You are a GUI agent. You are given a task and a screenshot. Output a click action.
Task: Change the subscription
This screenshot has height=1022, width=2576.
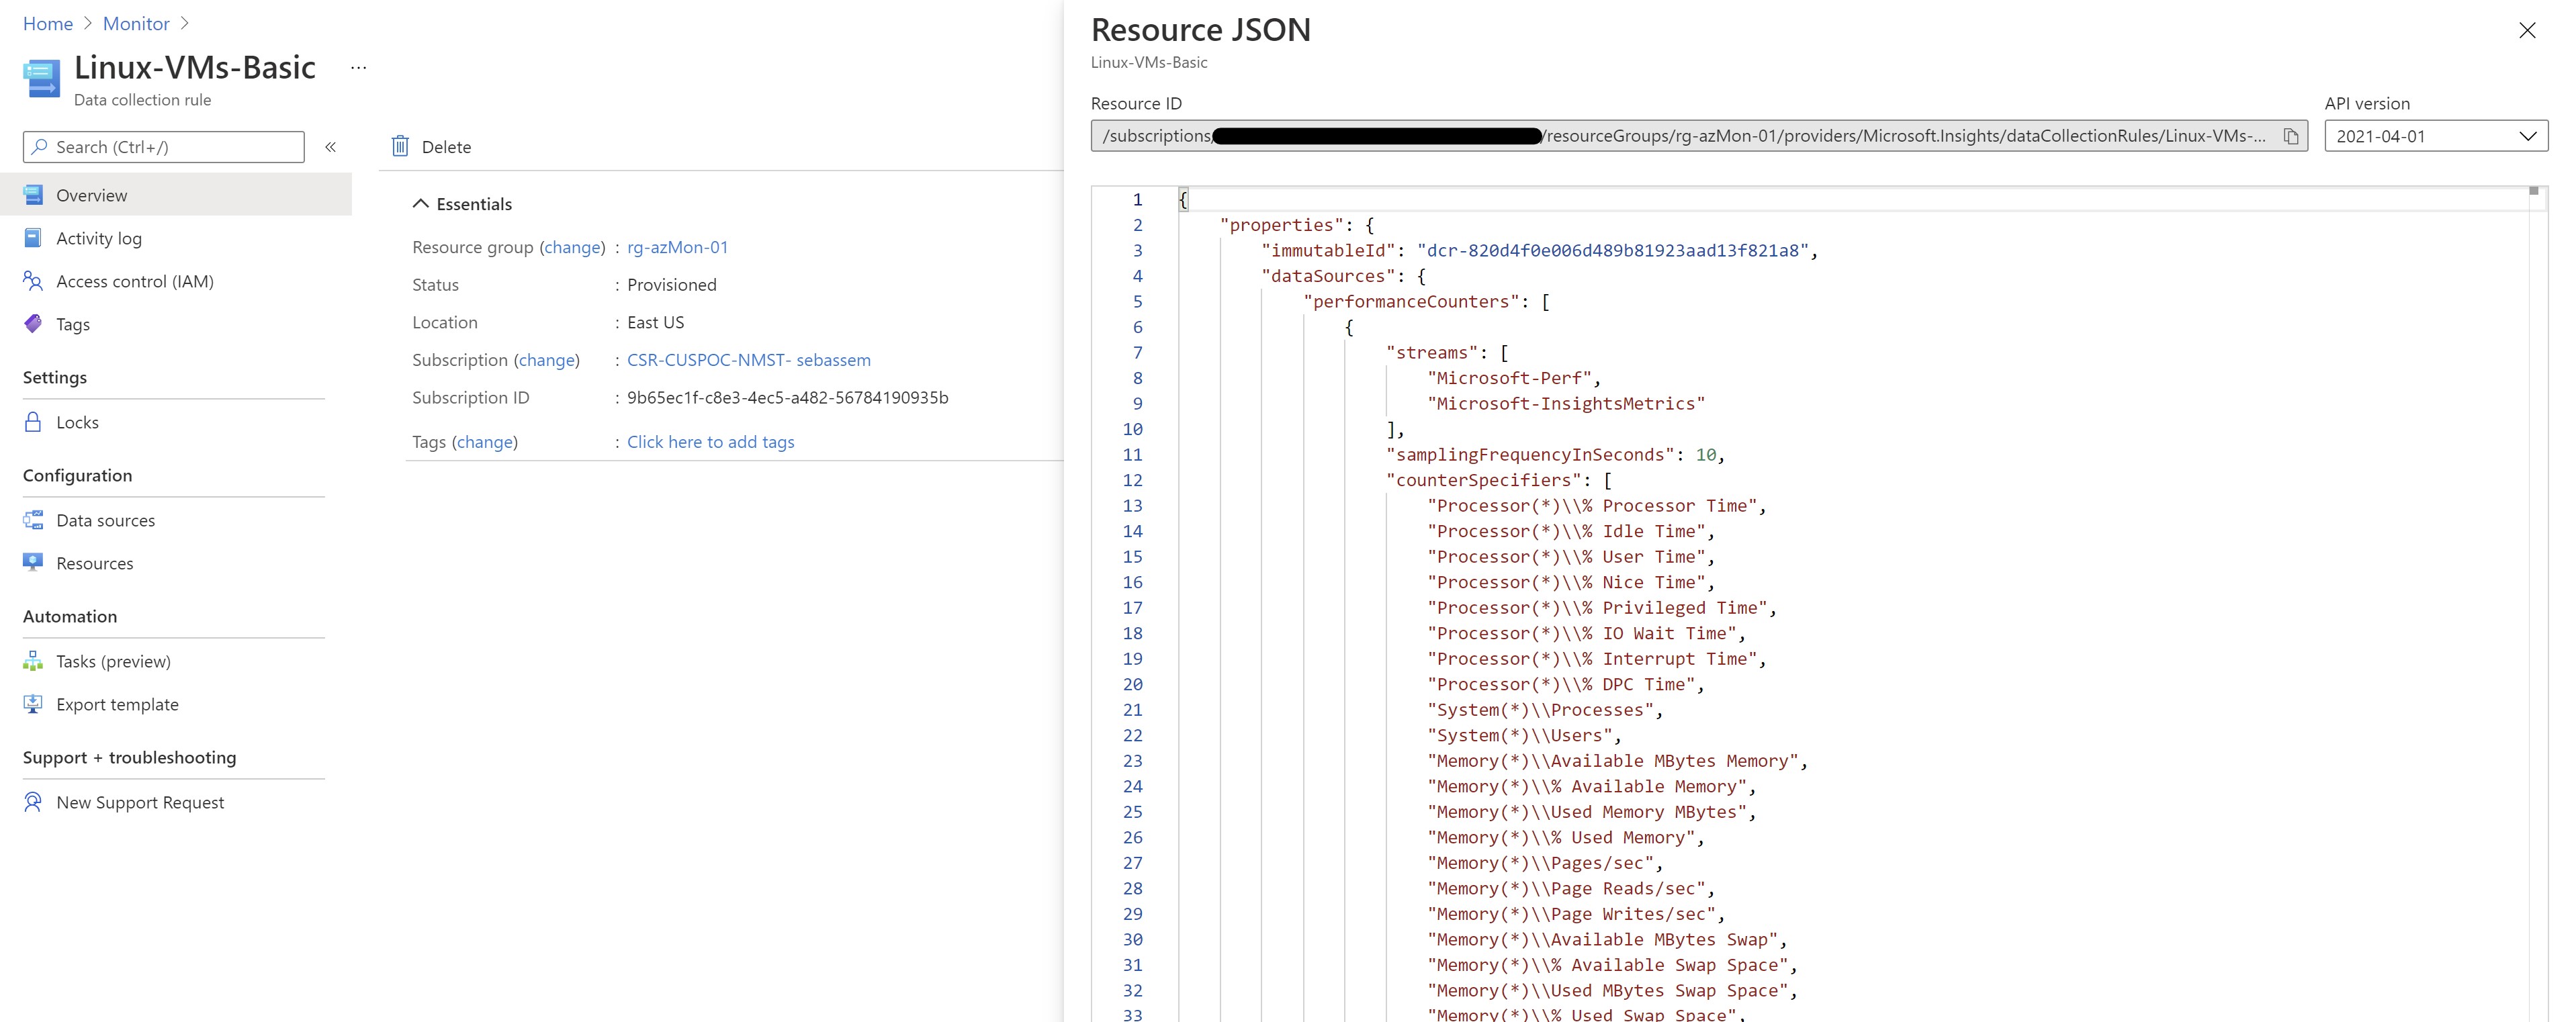[546, 360]
